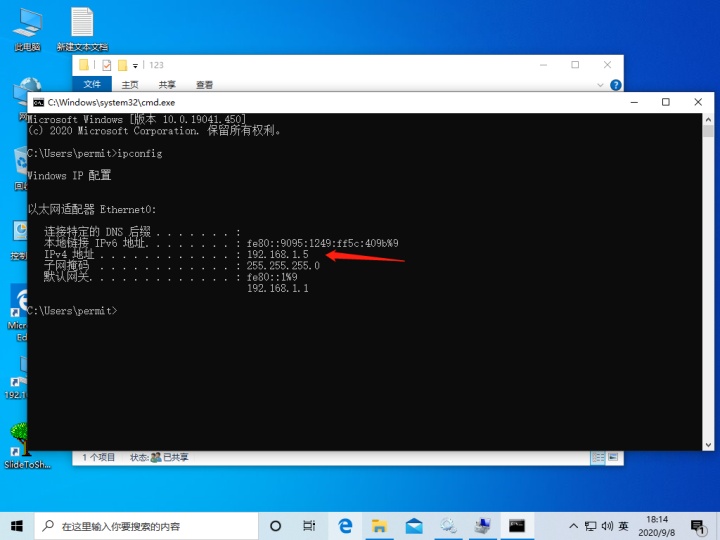Screen dimensions: 720x540
Task: Click the New folder icon in Explorer quick access toolbar
Action: point(122,65)
